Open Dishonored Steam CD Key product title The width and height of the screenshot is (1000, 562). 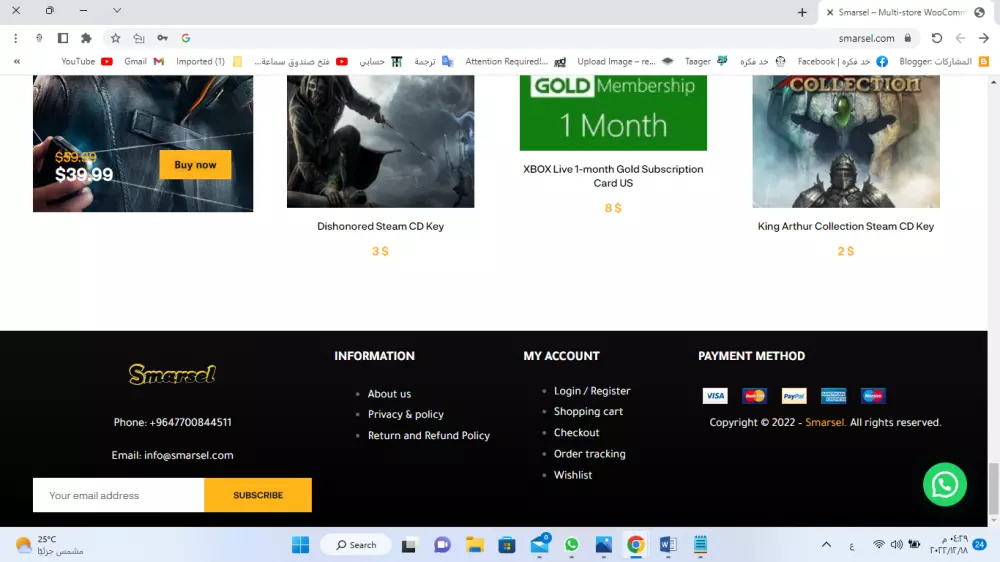tap(380, 226)
